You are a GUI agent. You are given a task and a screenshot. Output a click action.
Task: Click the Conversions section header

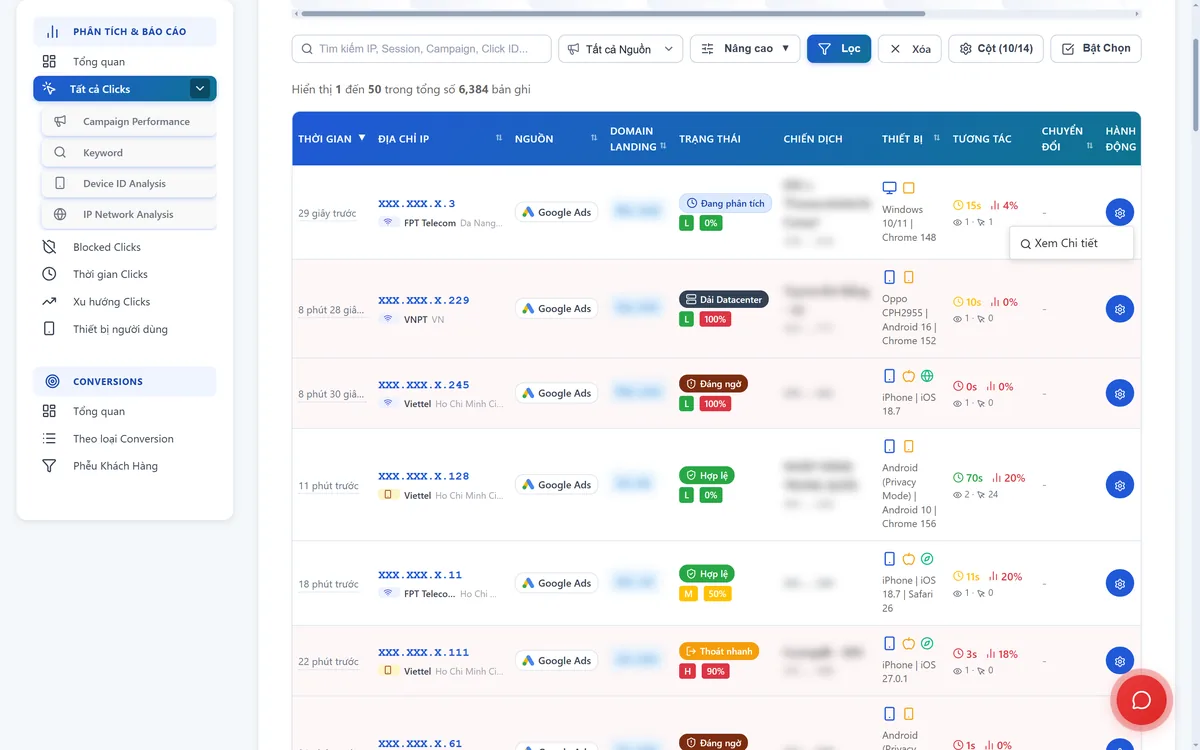[125, 381]
